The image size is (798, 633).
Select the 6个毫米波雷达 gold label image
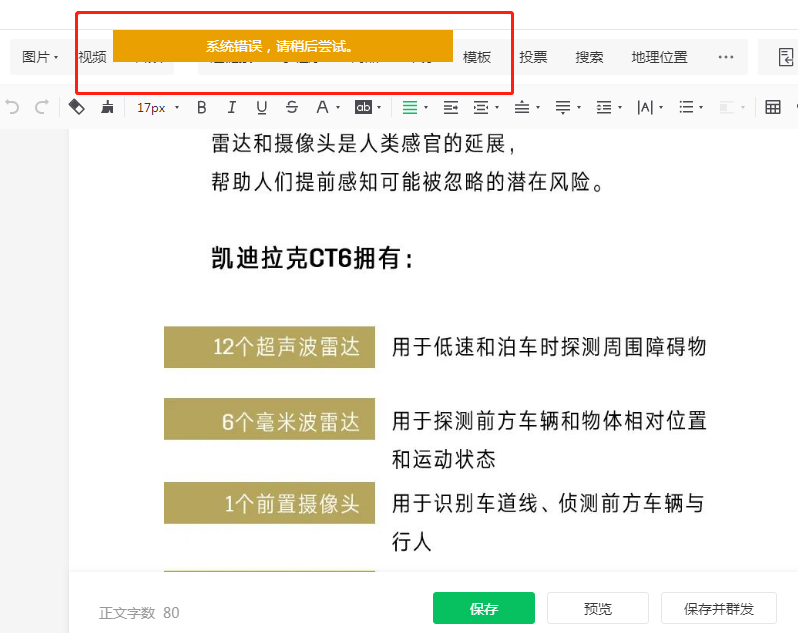point(269,419)
